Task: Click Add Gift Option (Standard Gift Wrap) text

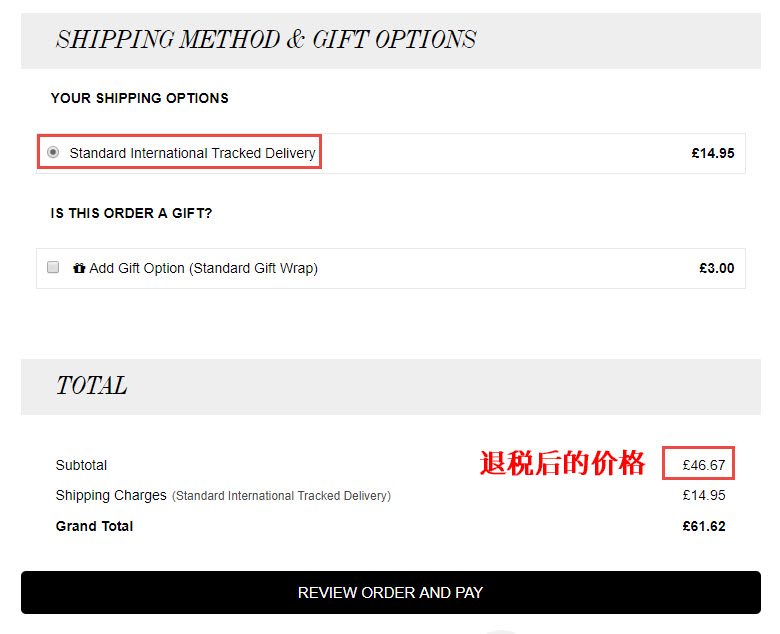Action: 203,269
